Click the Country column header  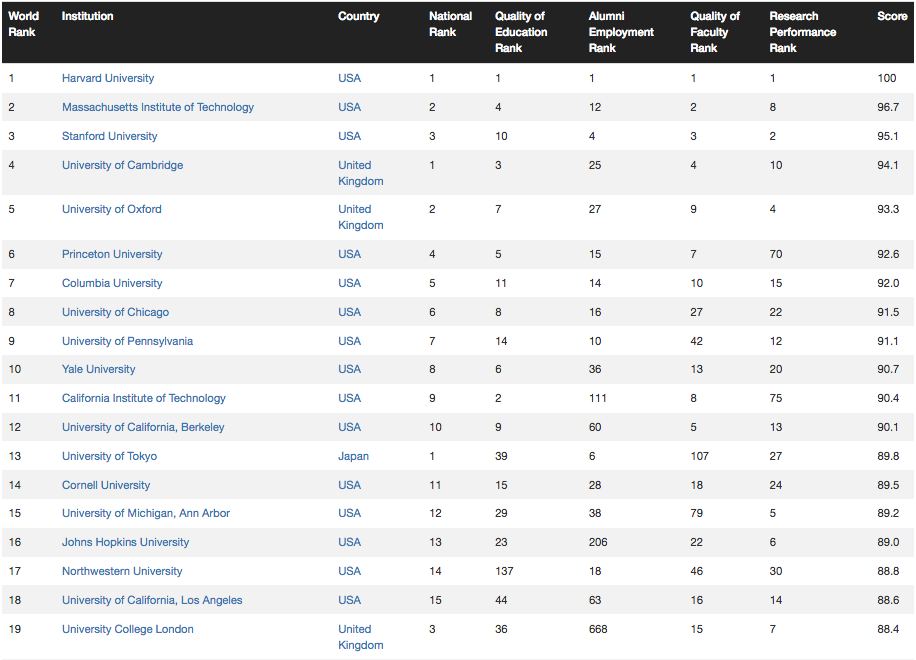(x=359, y=16)
